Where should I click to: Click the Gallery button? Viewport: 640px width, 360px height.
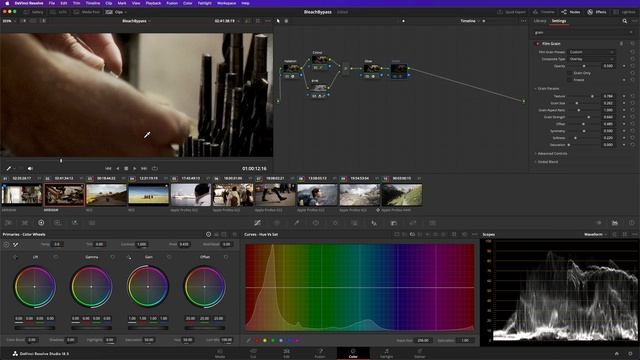pyautogui.click(x=33, y=12)
